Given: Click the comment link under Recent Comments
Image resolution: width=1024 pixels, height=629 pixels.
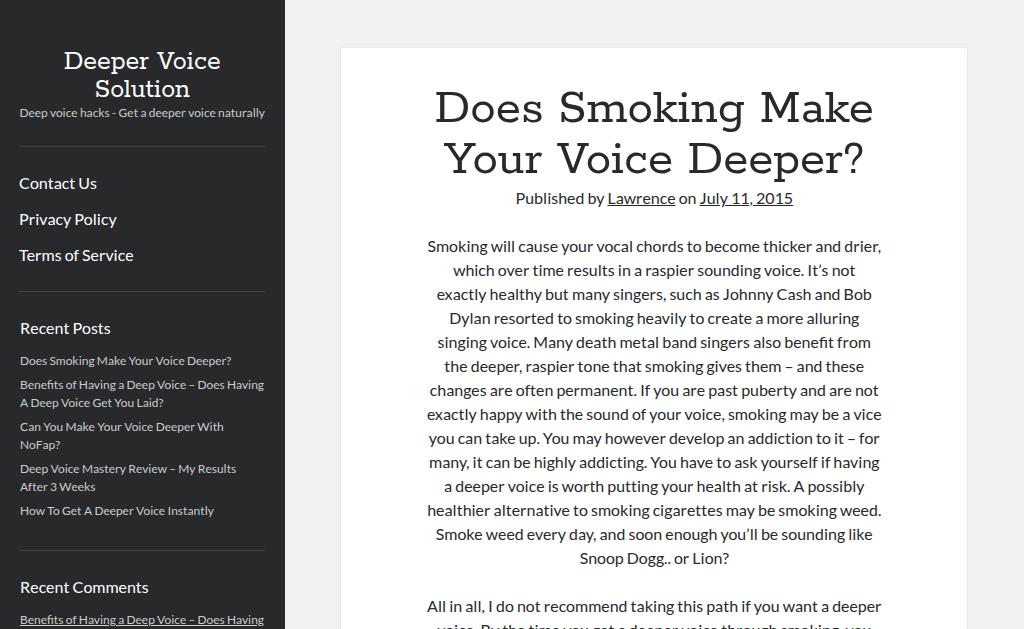Looking at the screenshot, I should [x=142, y=620].
